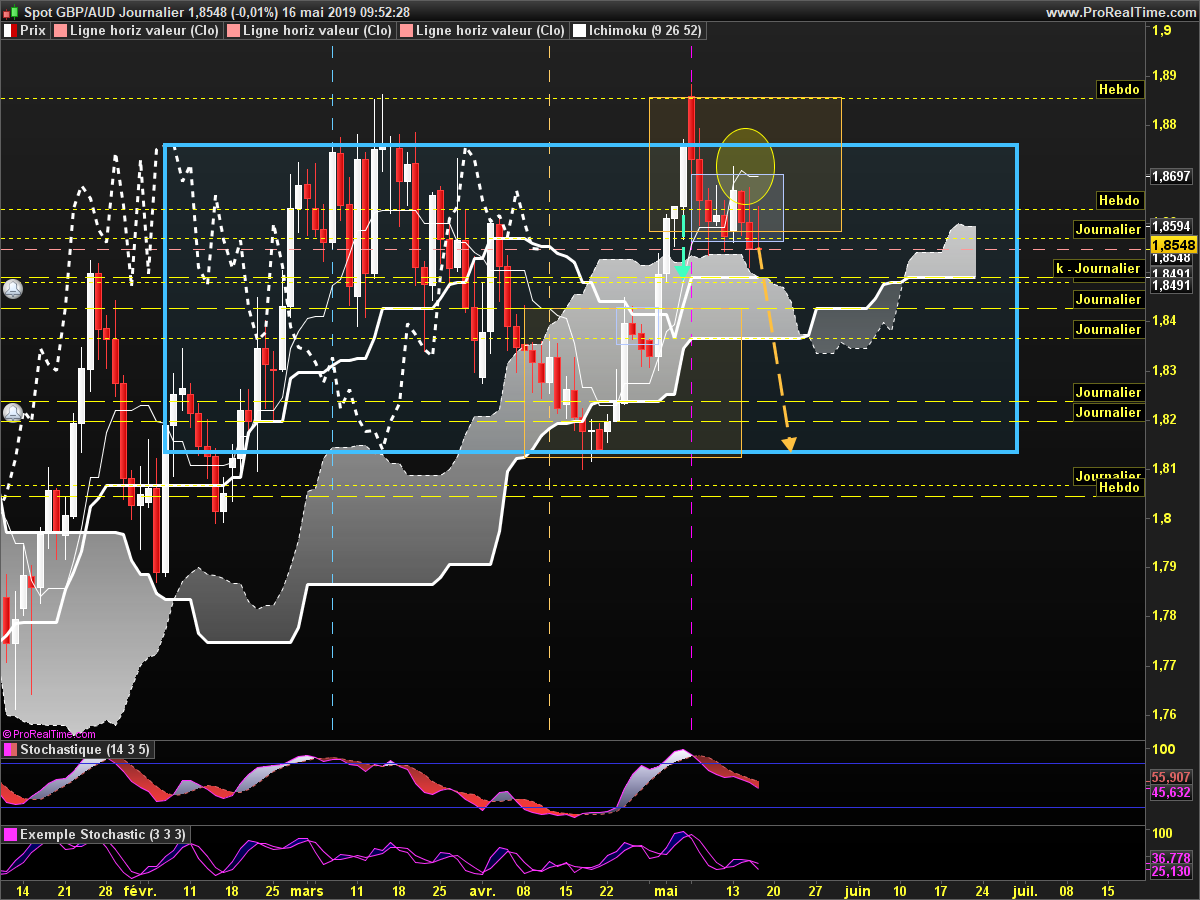Screen dimensions: 1200x900
Task: Click the white Ichimoku color swatch
Action: [x=579, y=31]
